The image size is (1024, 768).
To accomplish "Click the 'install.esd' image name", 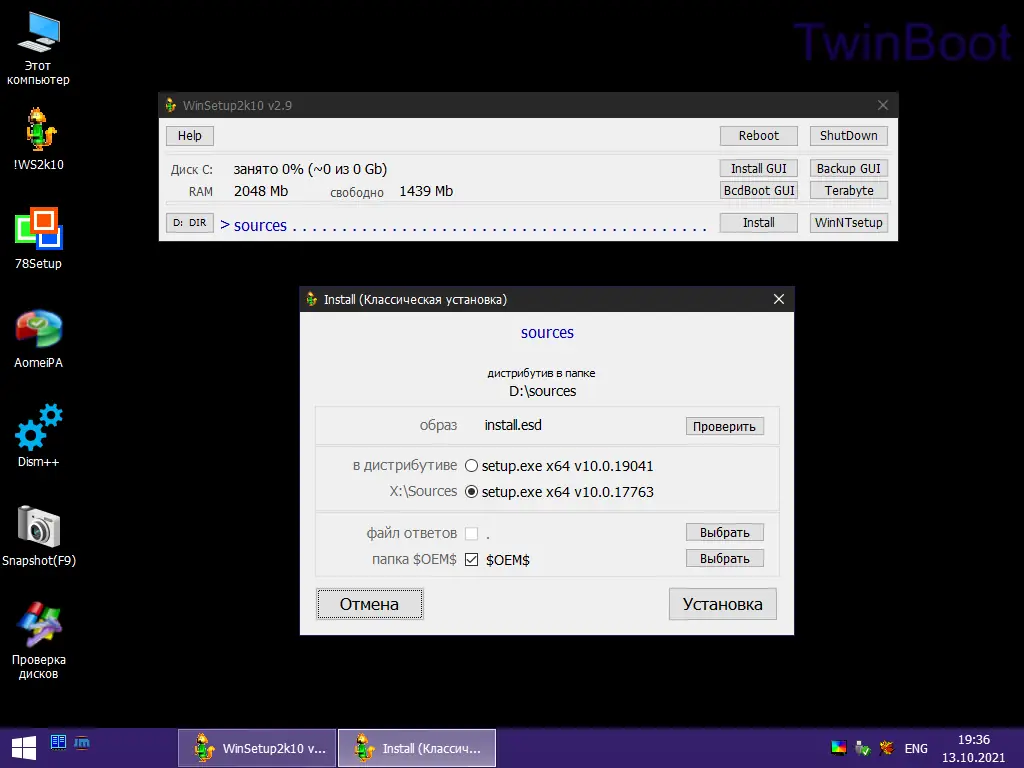I will point(513,425).
